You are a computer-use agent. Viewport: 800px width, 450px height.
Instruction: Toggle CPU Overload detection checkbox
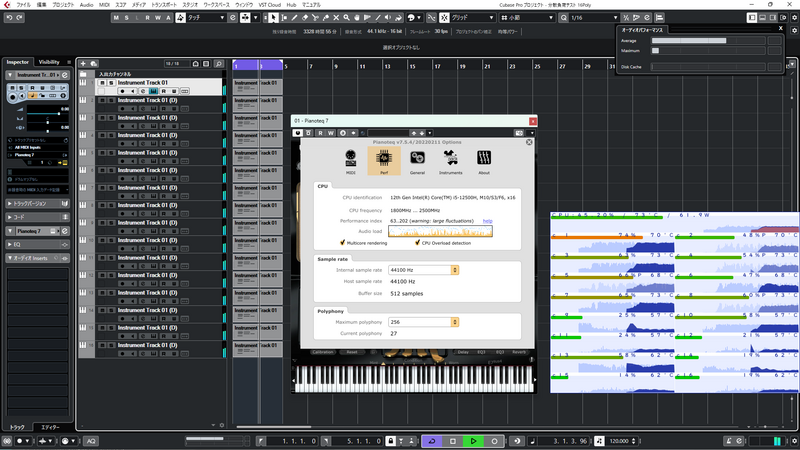pos(417,243)
